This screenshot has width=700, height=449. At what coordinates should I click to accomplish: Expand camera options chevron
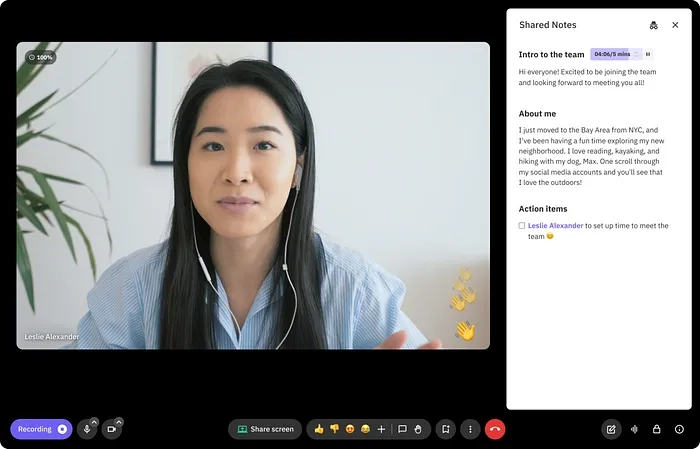(x=119, y=421)
